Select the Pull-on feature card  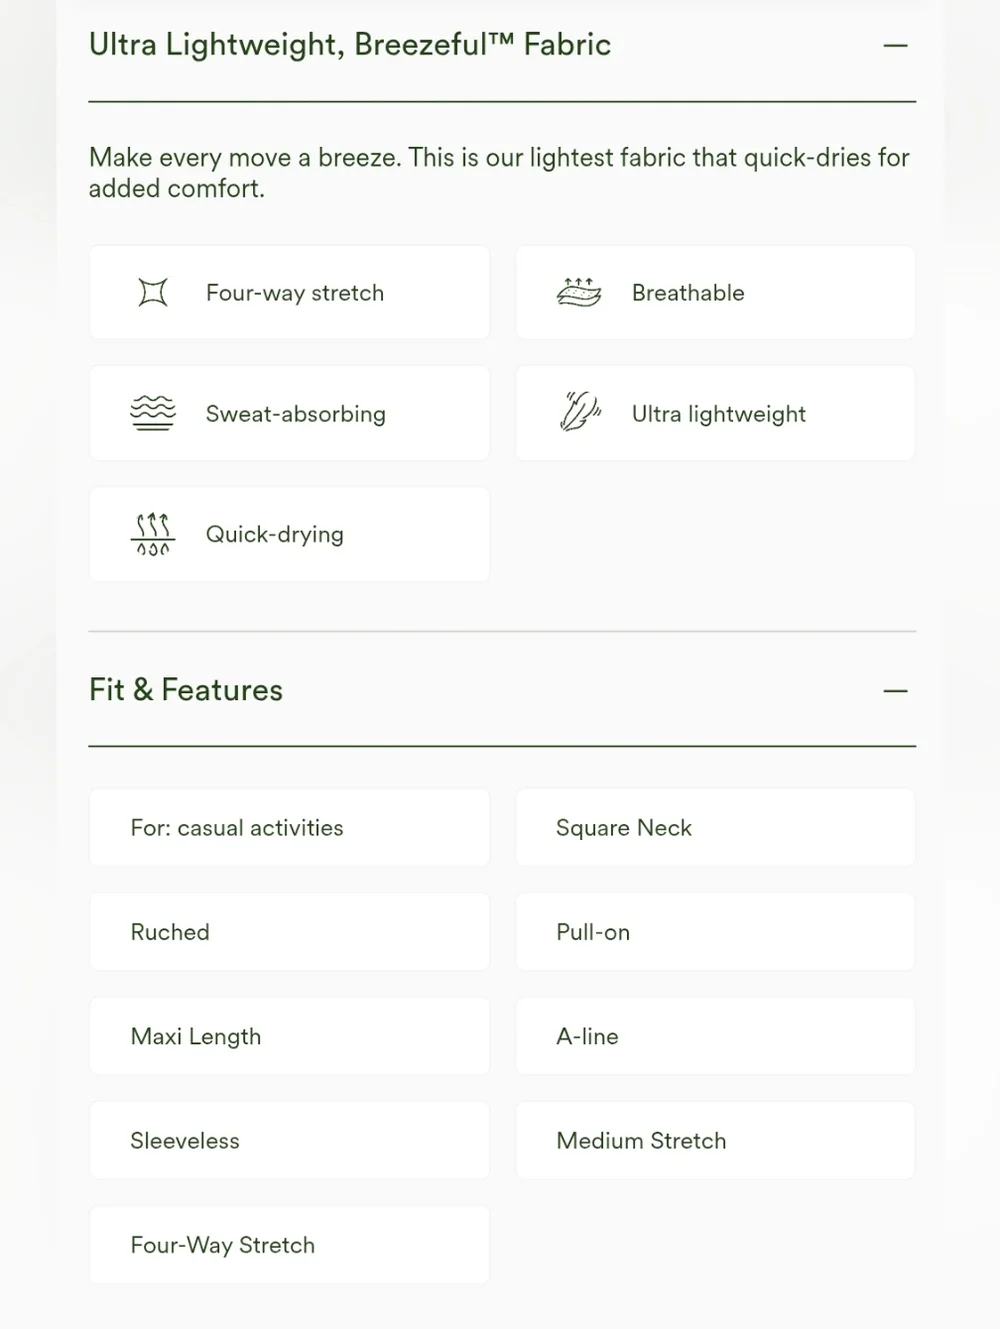[715, 932]
